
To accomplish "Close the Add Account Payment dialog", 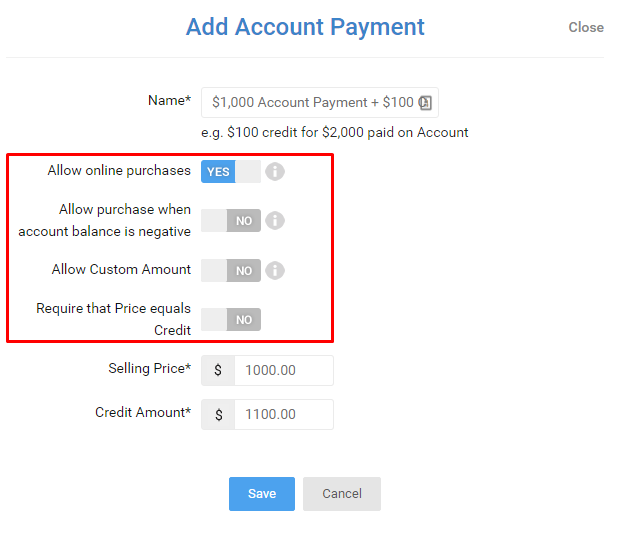I will coord(586,28).
